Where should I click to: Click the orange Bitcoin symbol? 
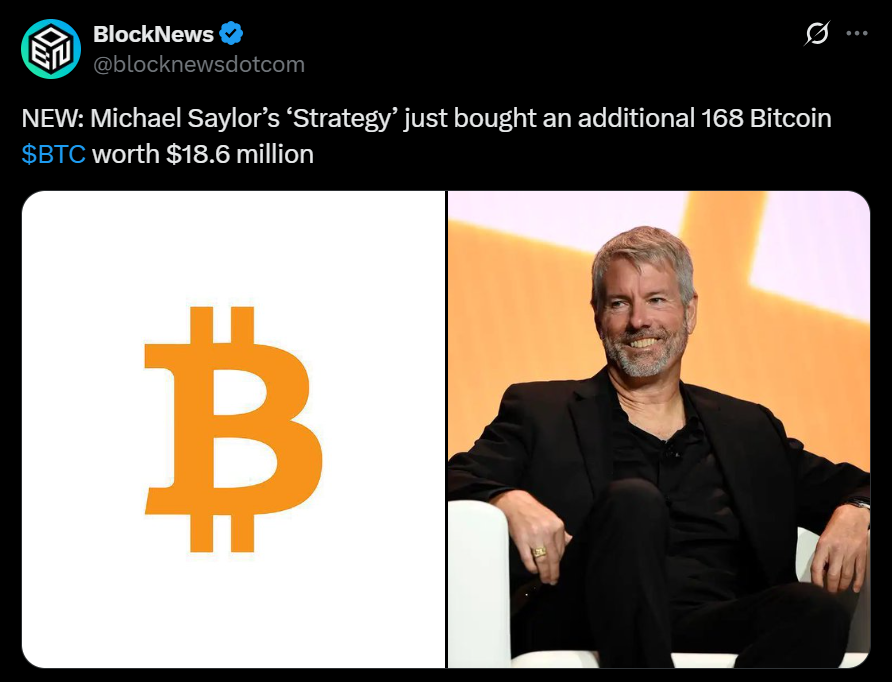[x=233, y=430]
